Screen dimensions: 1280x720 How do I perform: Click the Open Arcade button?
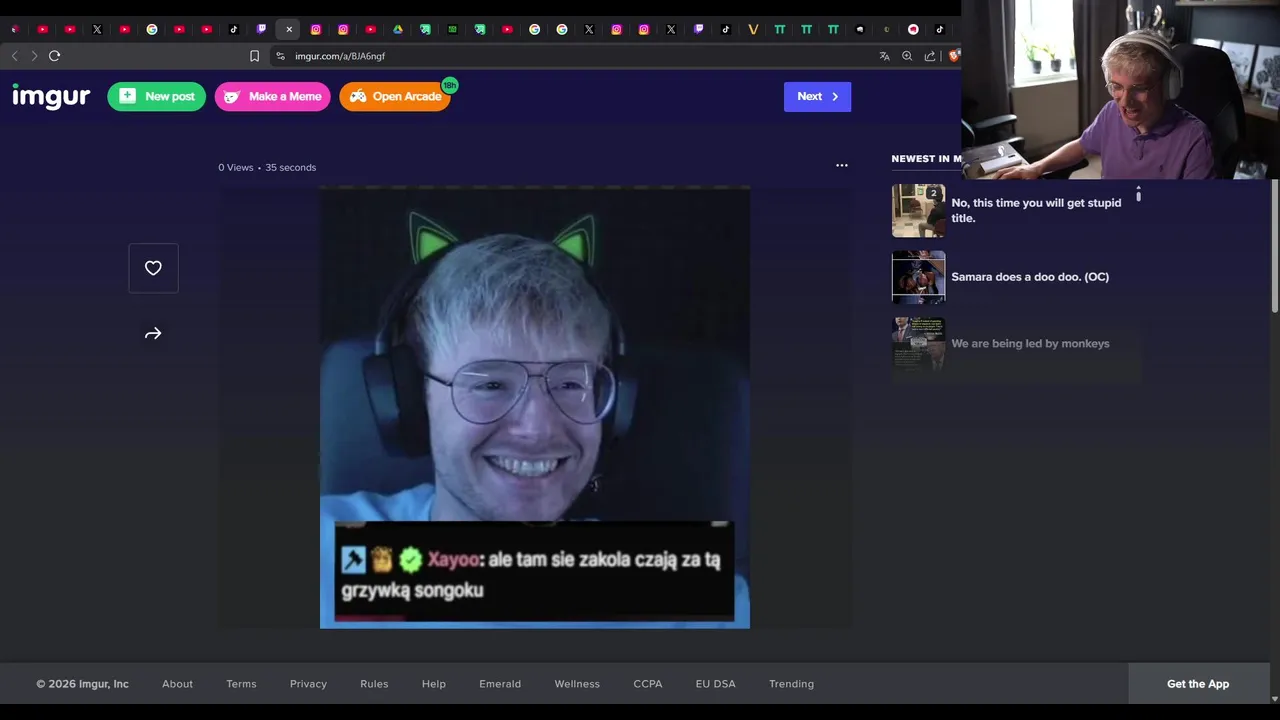coord(395,96)
